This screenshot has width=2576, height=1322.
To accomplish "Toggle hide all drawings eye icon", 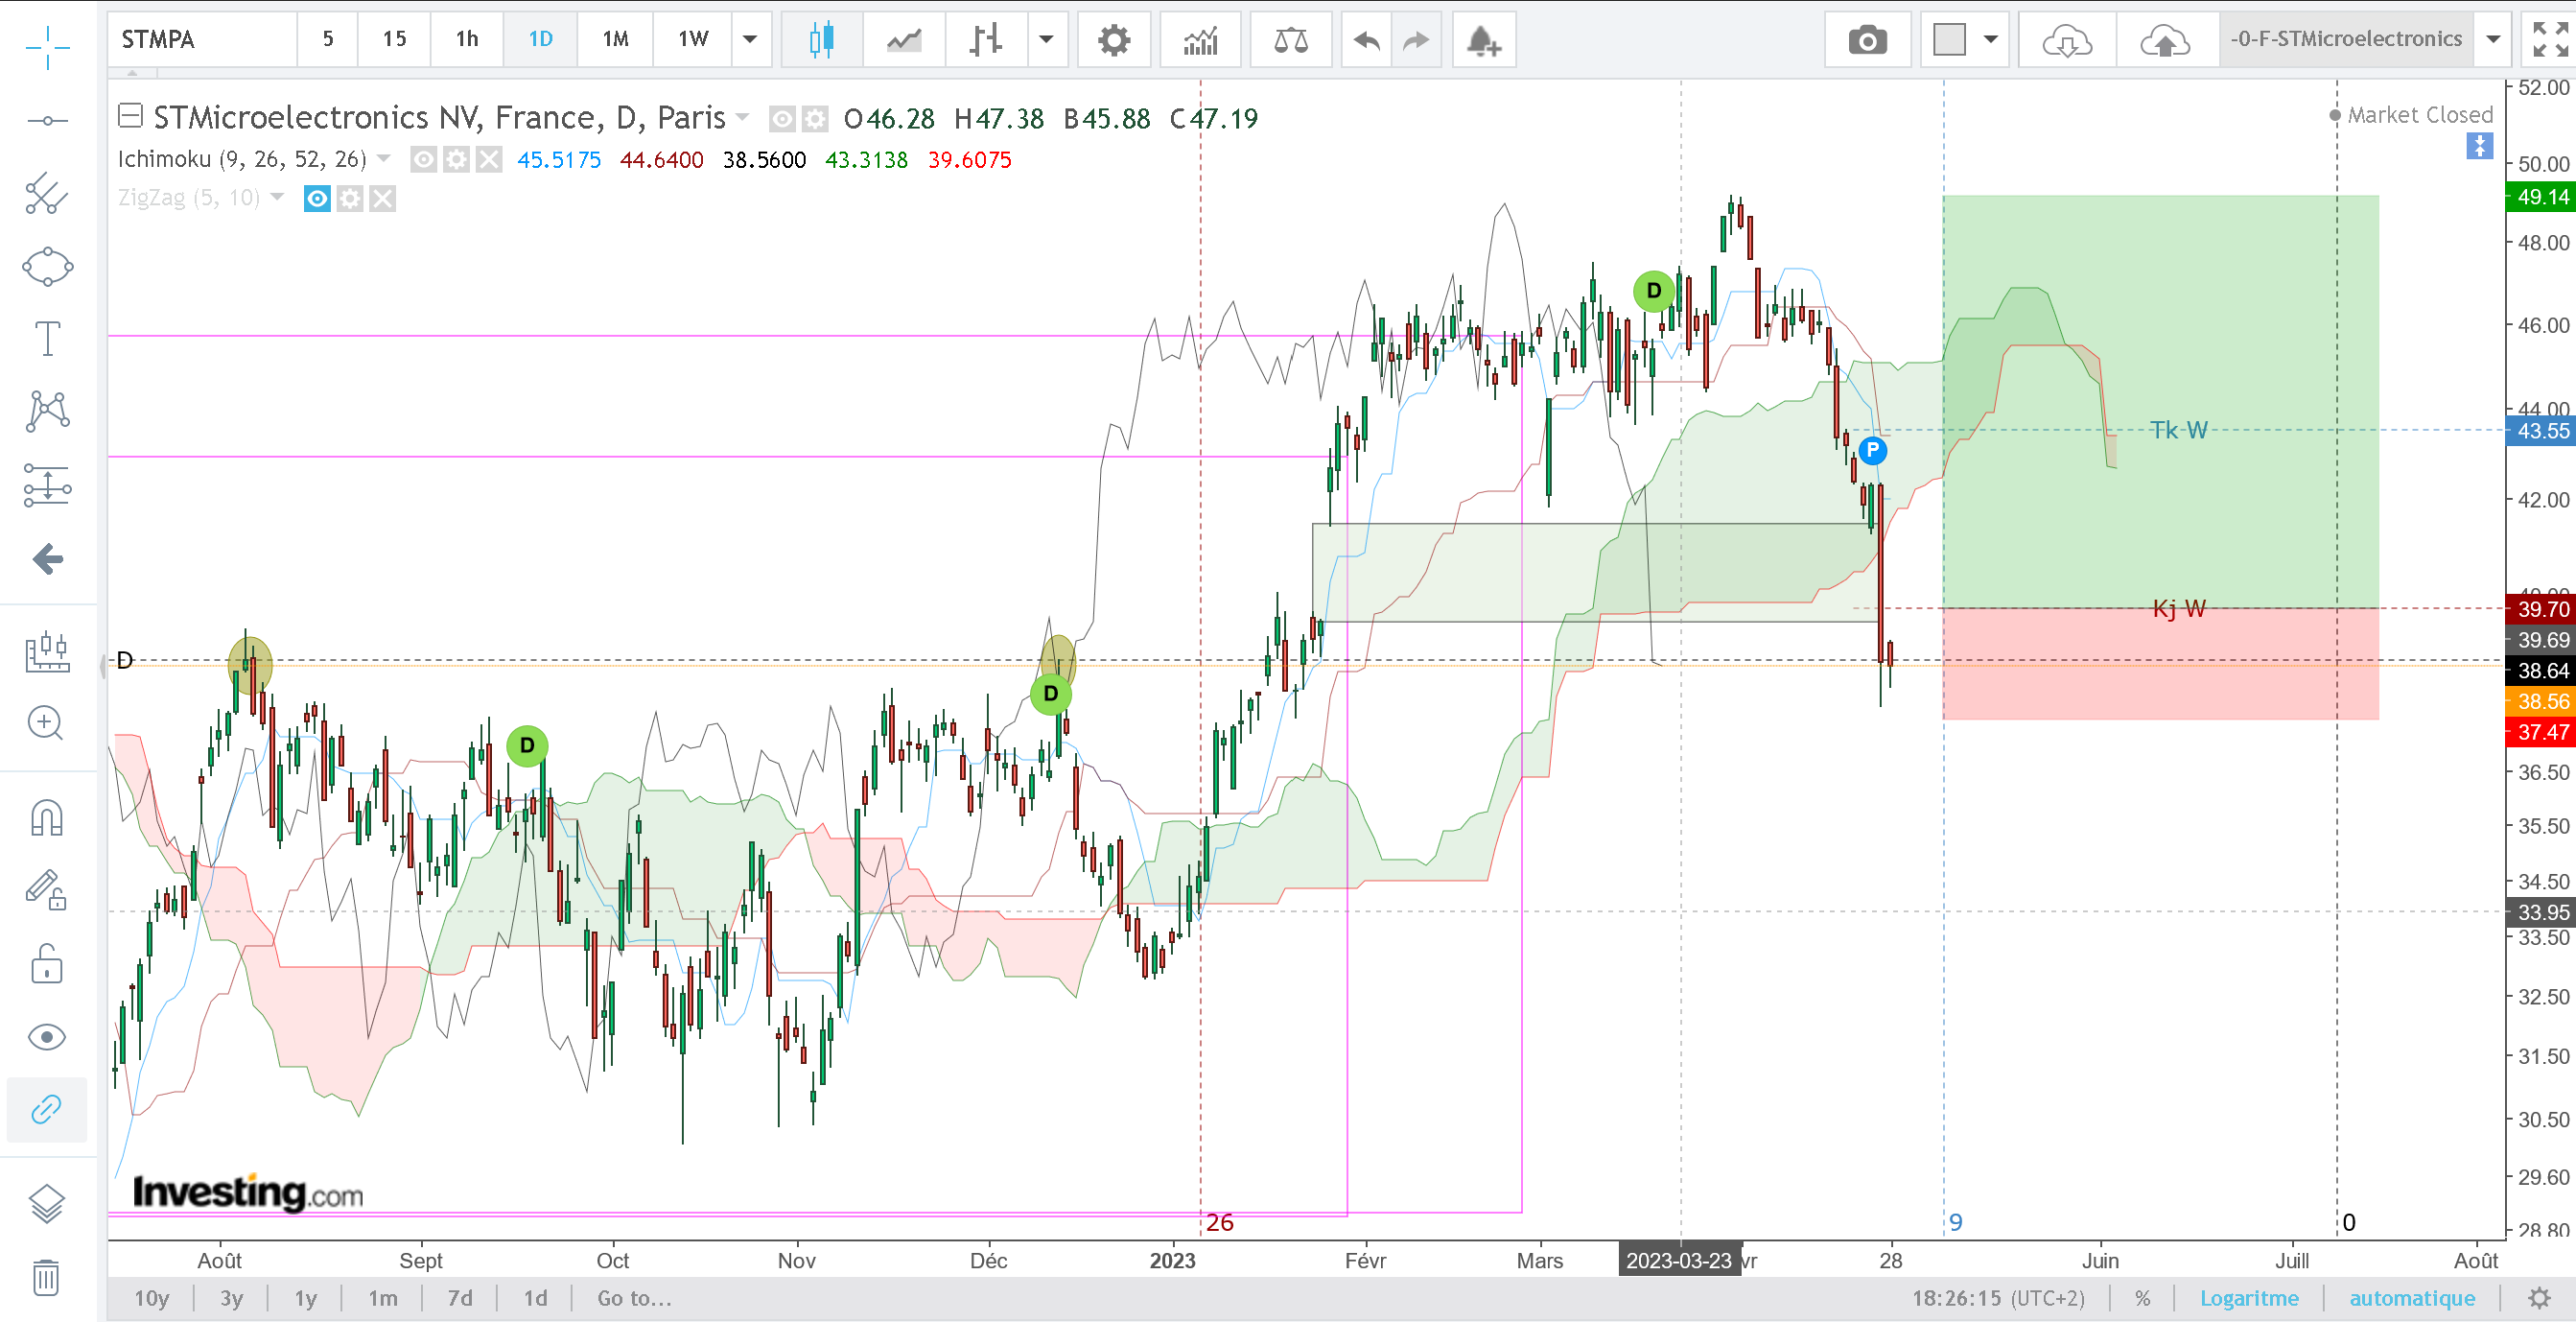I will pos(47,1037).
